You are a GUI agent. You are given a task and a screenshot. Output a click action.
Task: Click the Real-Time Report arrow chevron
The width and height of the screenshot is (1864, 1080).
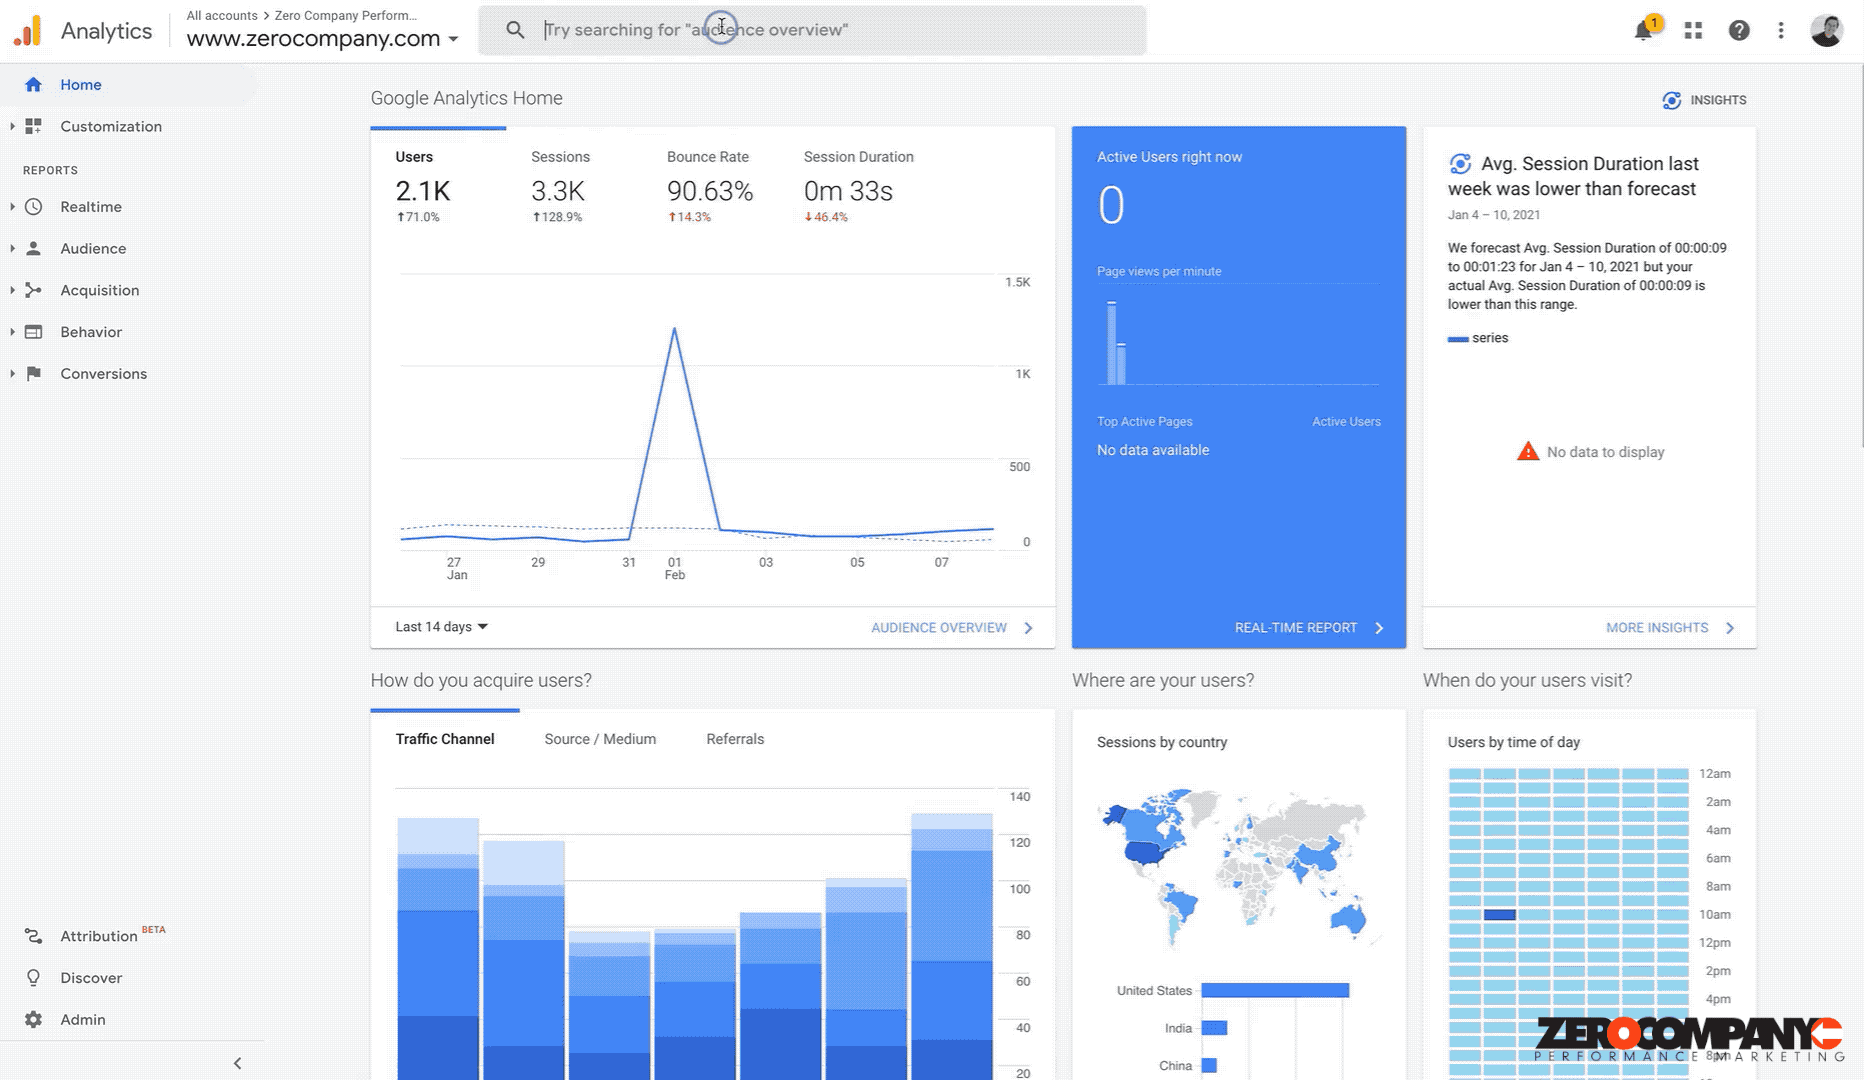pos(1379,628)
